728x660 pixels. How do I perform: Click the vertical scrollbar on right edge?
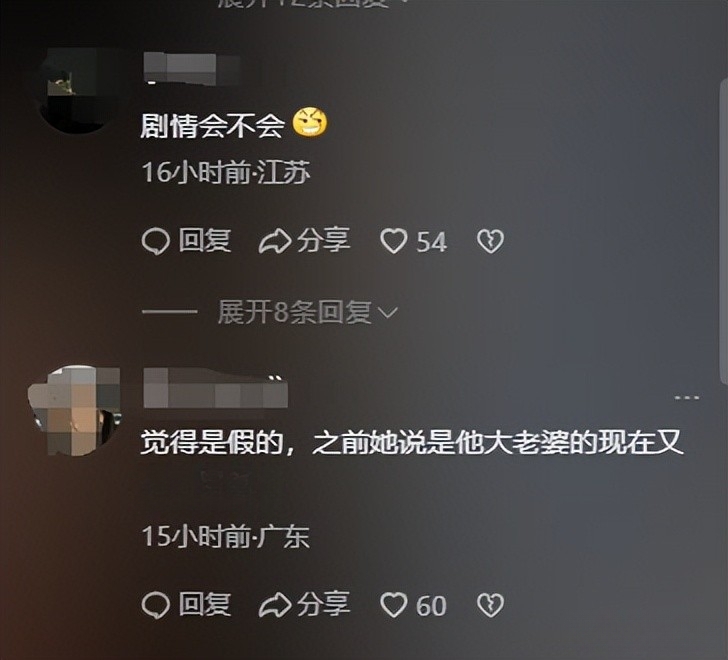[x=723, y=232]
